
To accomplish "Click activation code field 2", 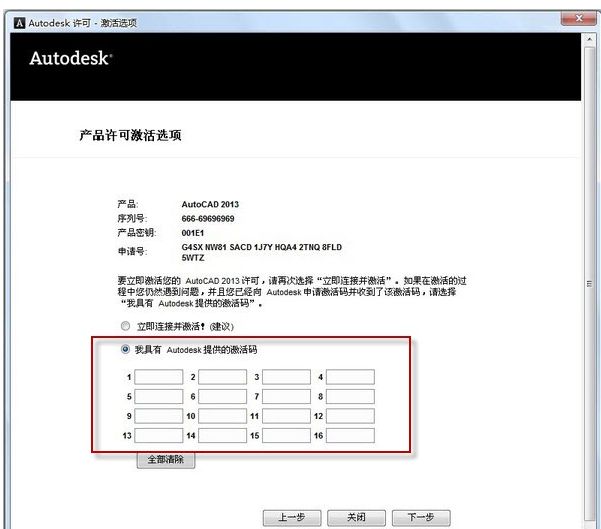I will 222,377.
